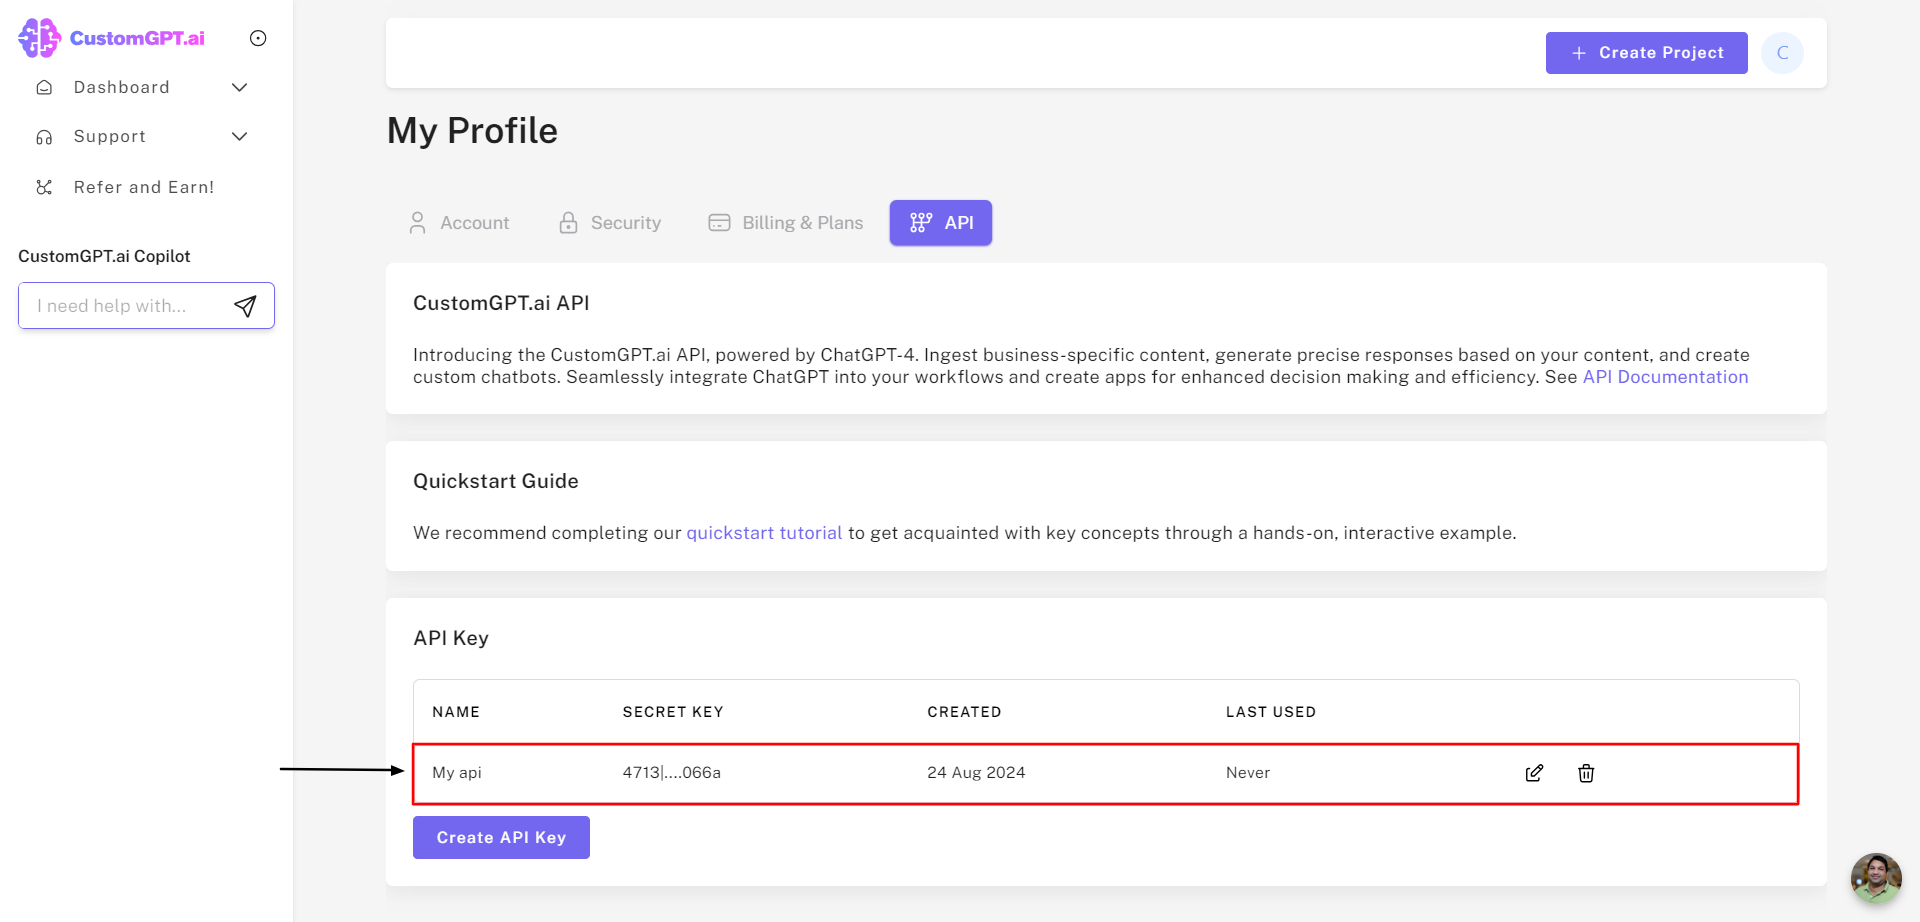Switch to the Account tab

tap(460, 223)
